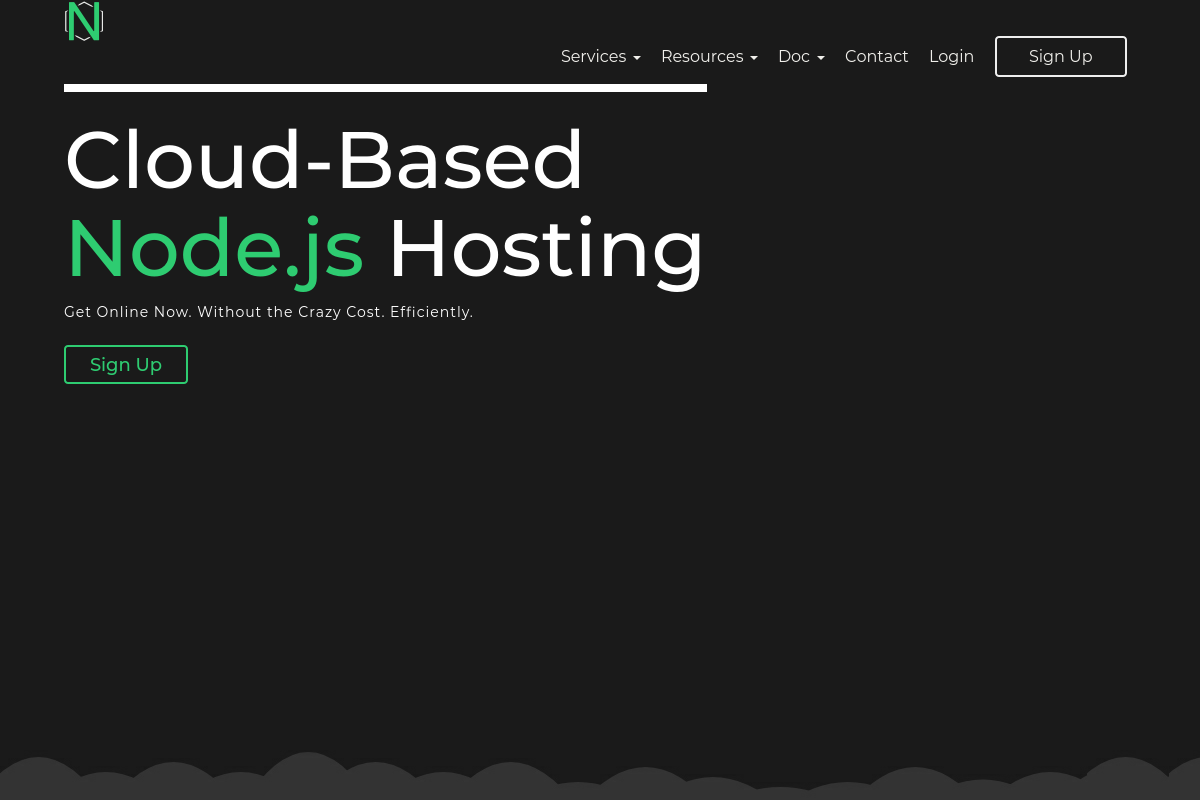This screenshot has height=800, width=1200.
Task: Open the Doc dropdown menu
Action: pyautogui.click(x=801, y=57)
